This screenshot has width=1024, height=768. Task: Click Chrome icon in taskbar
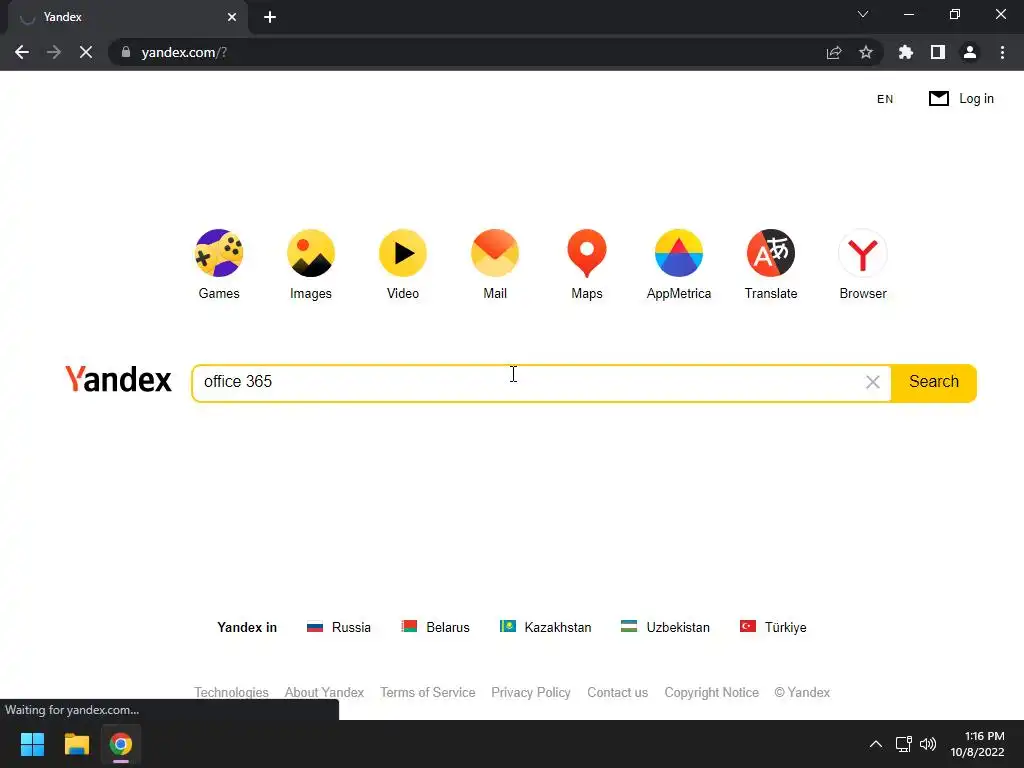point(121,744)
